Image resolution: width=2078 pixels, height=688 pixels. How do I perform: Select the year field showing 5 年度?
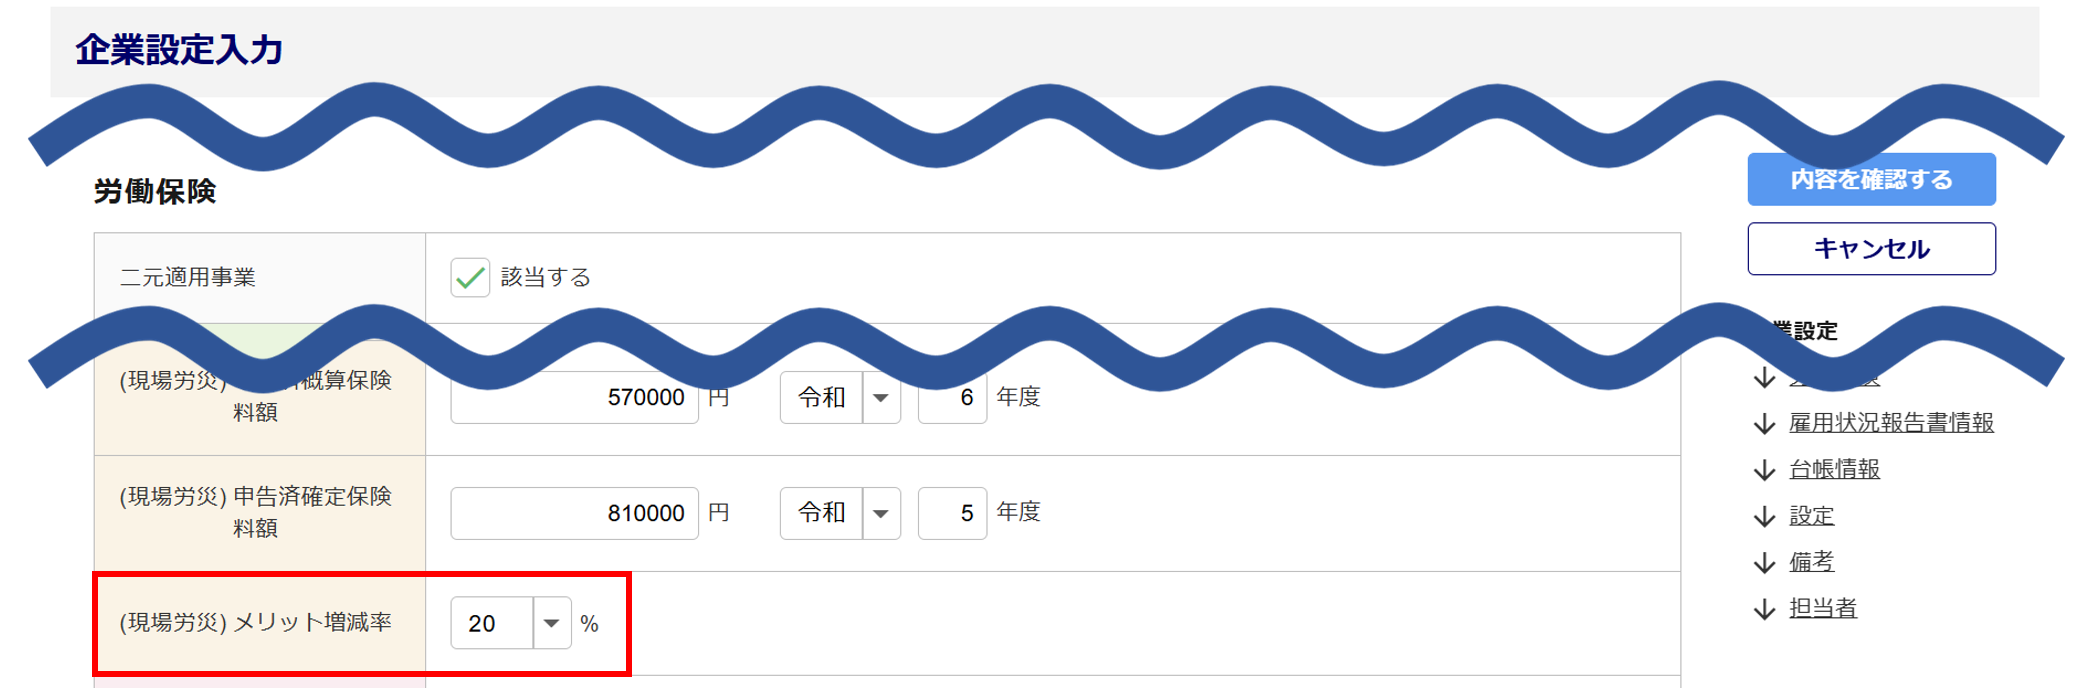952,513
